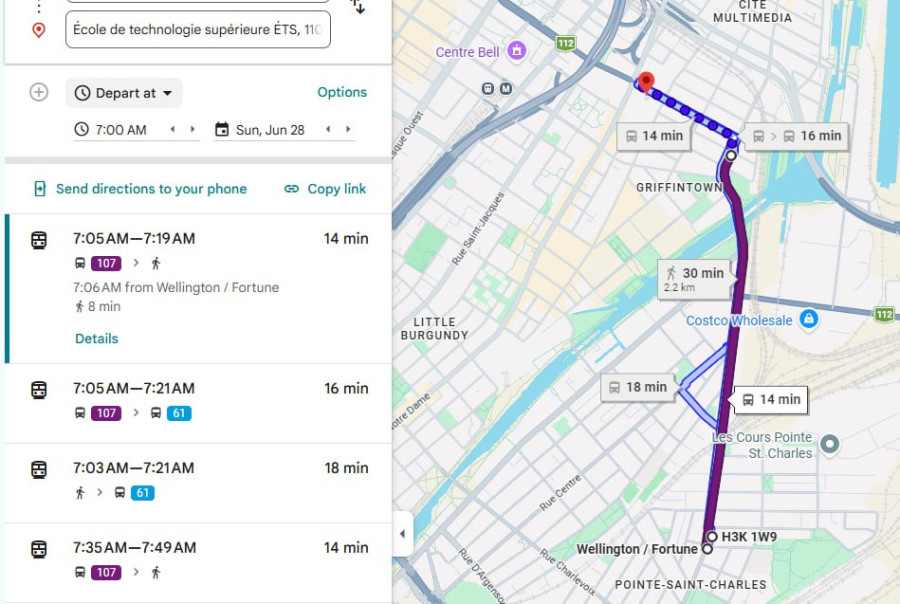The width and height of the screenshot is (900, 604).
Task: Click the red destination pin on map
Action: click(646, 83)
